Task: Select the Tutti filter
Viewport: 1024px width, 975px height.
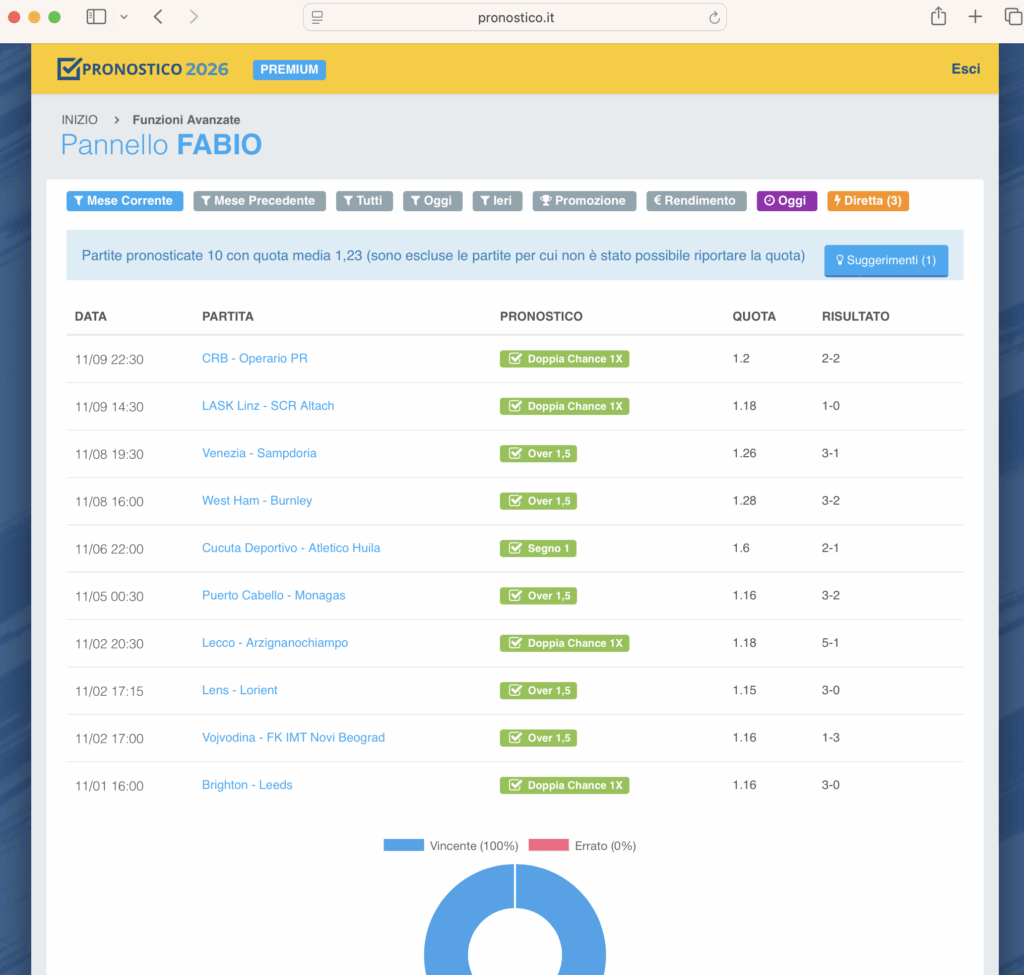Action: point(364,201)
